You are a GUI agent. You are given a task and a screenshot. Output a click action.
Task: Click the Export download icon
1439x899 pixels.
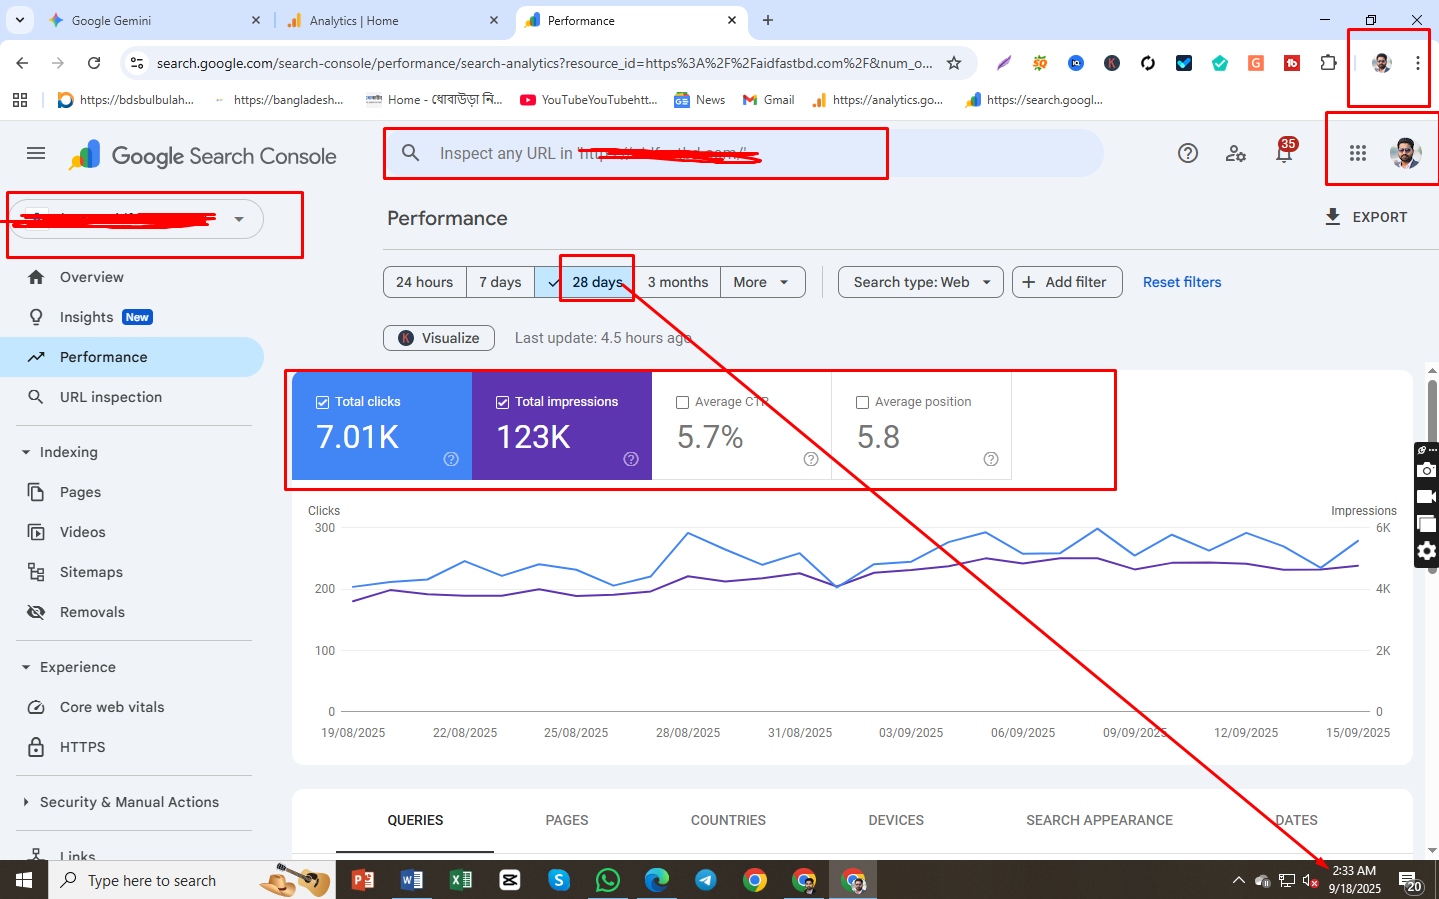1332,217
